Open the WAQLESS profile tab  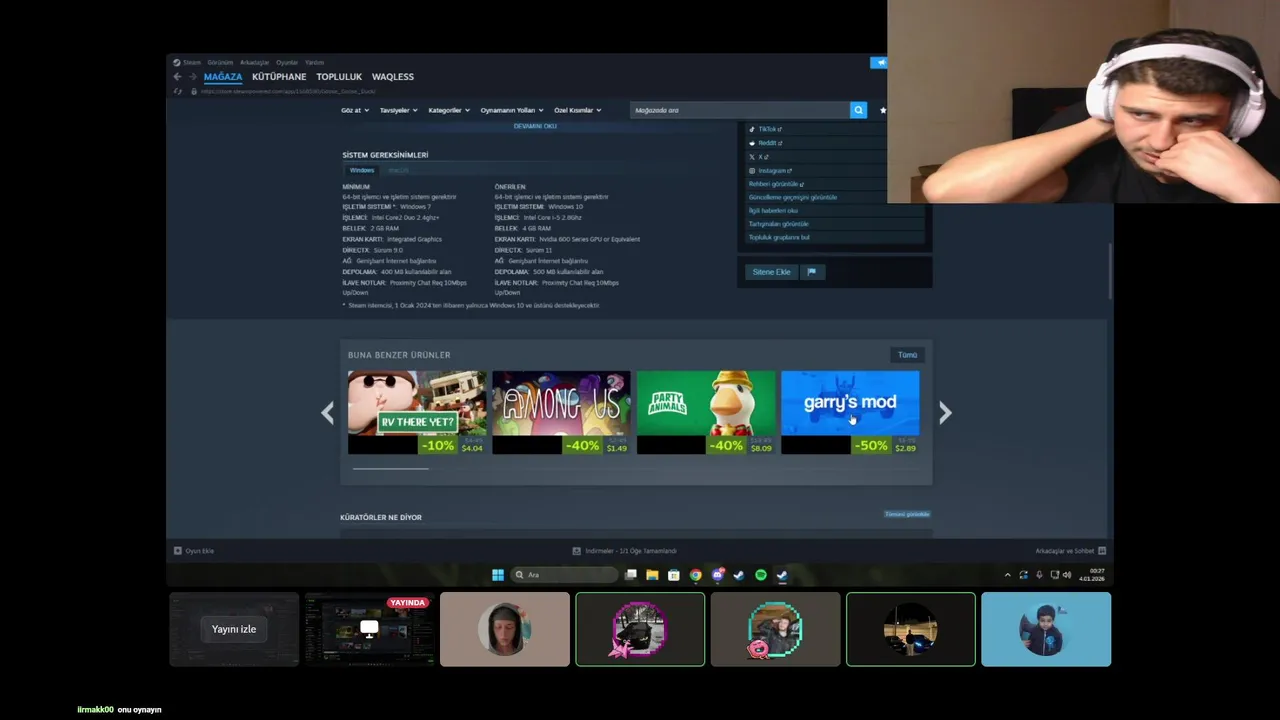click(x=393, y=77)
